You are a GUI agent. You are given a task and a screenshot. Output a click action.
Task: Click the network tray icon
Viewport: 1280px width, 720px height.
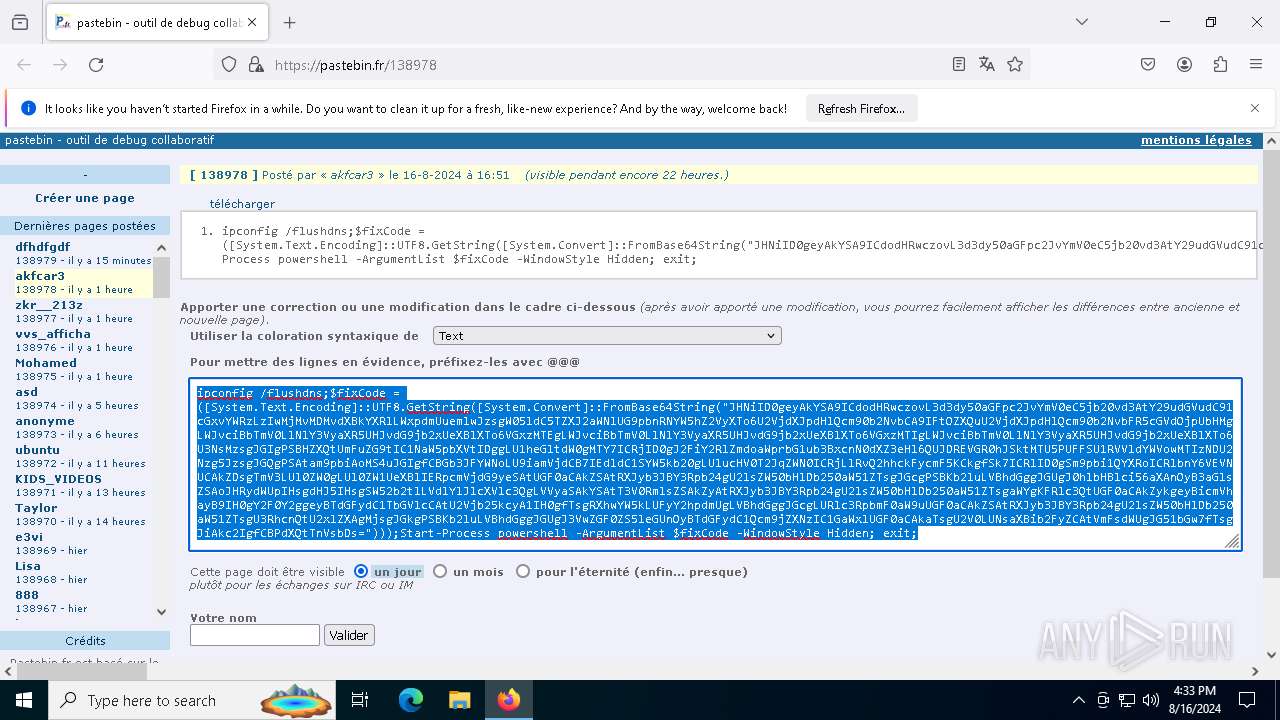(1127, 700)
